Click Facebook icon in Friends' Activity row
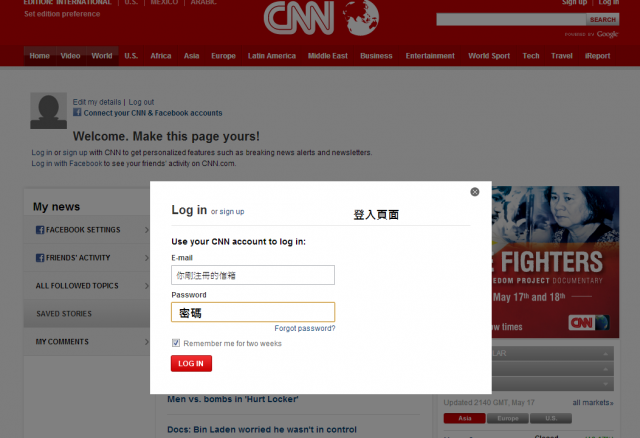The width and height of the screenshot is (640, 438). click(x=40, y=258)
